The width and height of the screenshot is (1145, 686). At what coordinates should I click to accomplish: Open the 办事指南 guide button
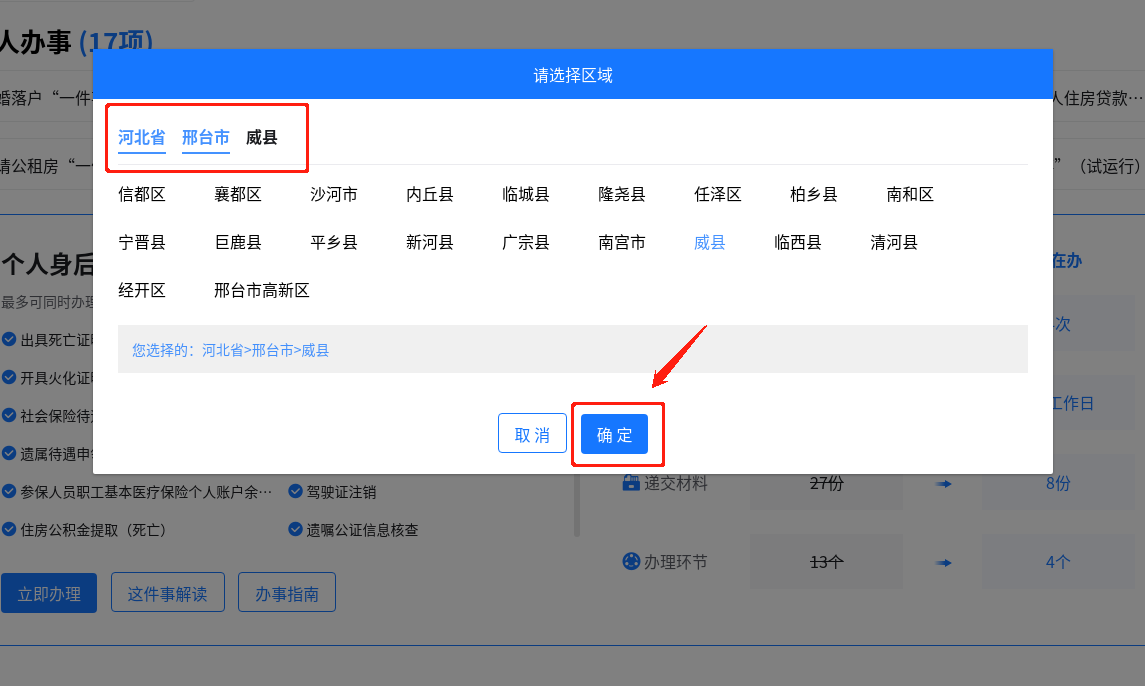point(287,593)
